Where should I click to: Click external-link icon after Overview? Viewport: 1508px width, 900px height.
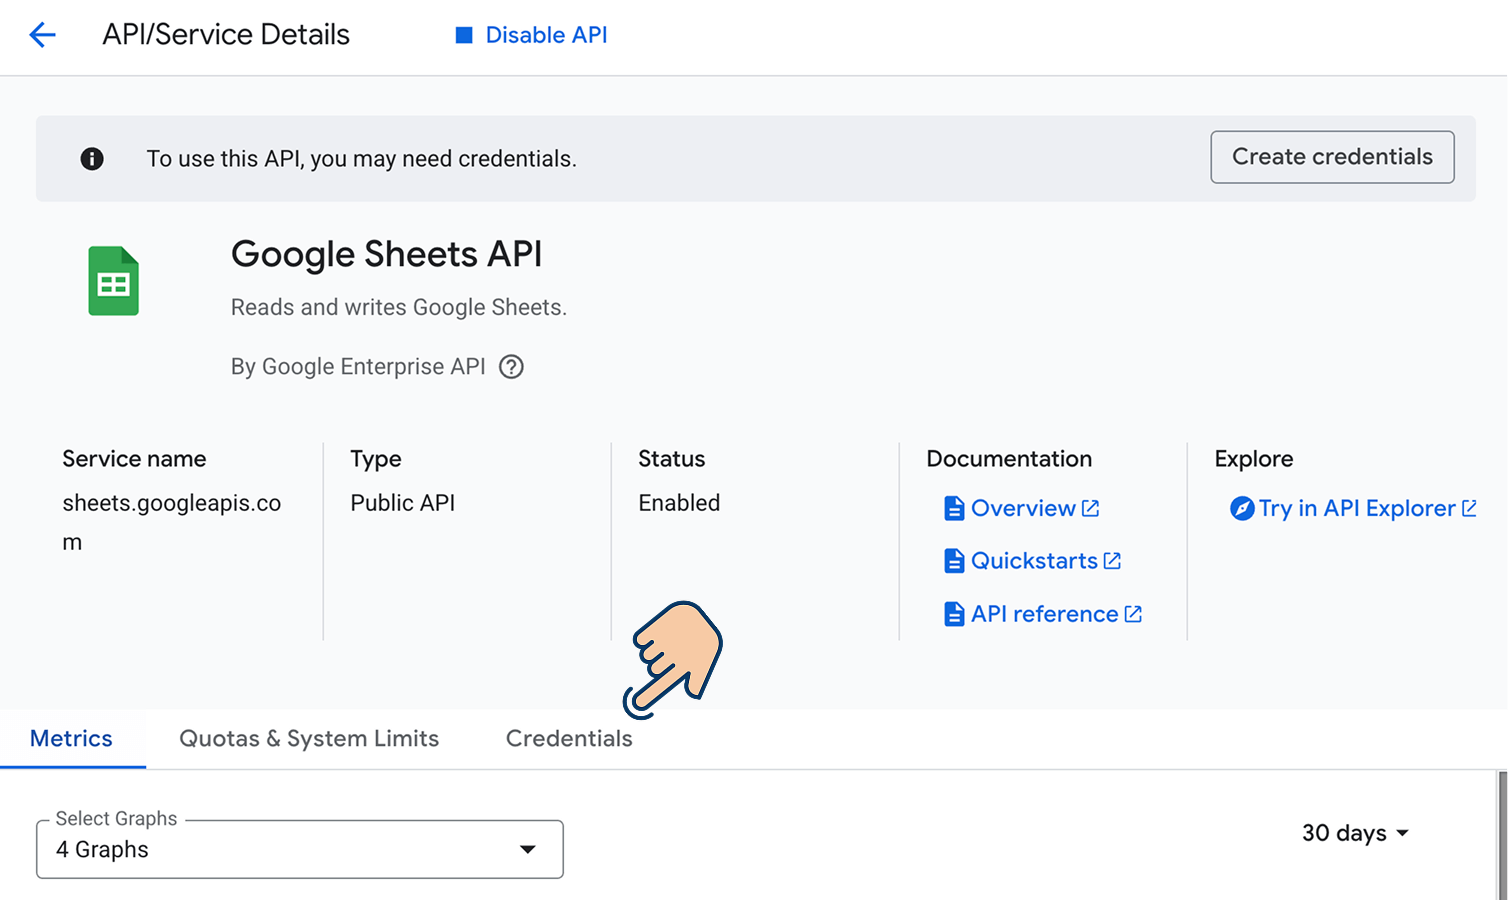coord(1090,508)
